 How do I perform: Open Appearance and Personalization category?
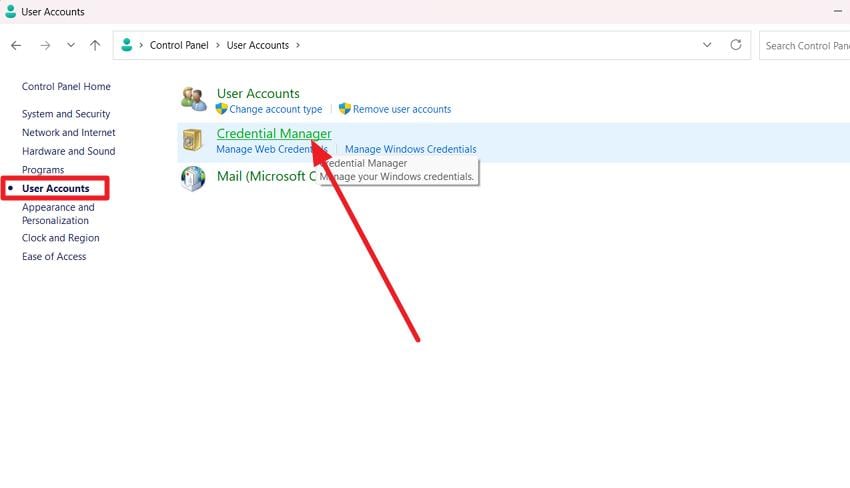58,214
